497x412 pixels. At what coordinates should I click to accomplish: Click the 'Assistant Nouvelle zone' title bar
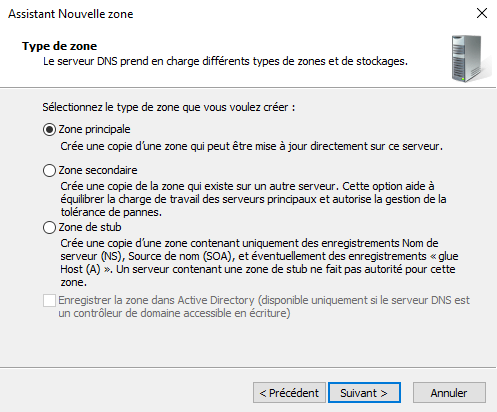click(71, 14)
